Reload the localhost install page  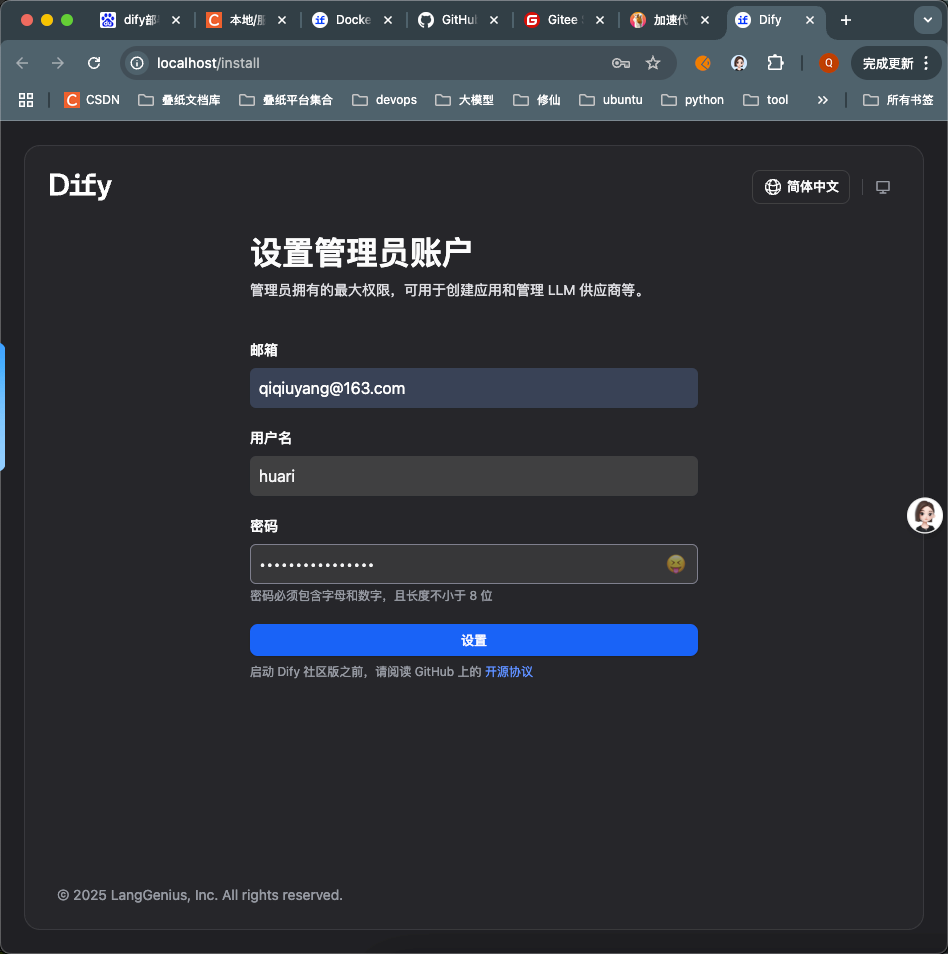tap(94, 63)
